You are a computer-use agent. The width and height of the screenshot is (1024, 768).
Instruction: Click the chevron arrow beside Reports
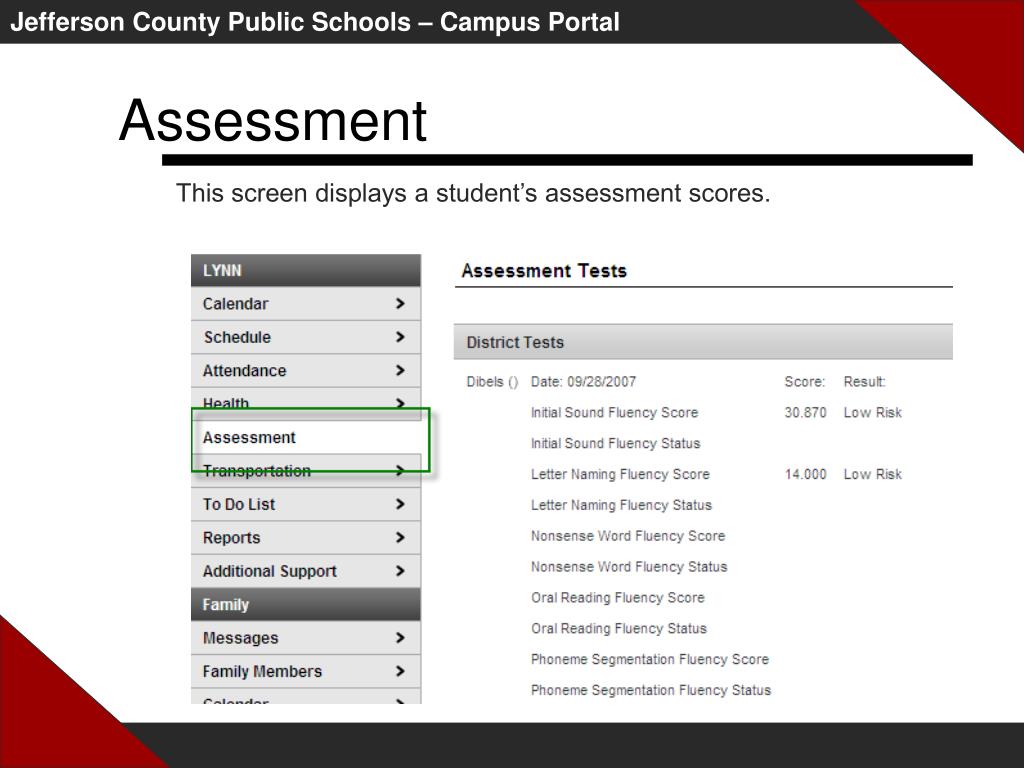[x=400, y=537]
